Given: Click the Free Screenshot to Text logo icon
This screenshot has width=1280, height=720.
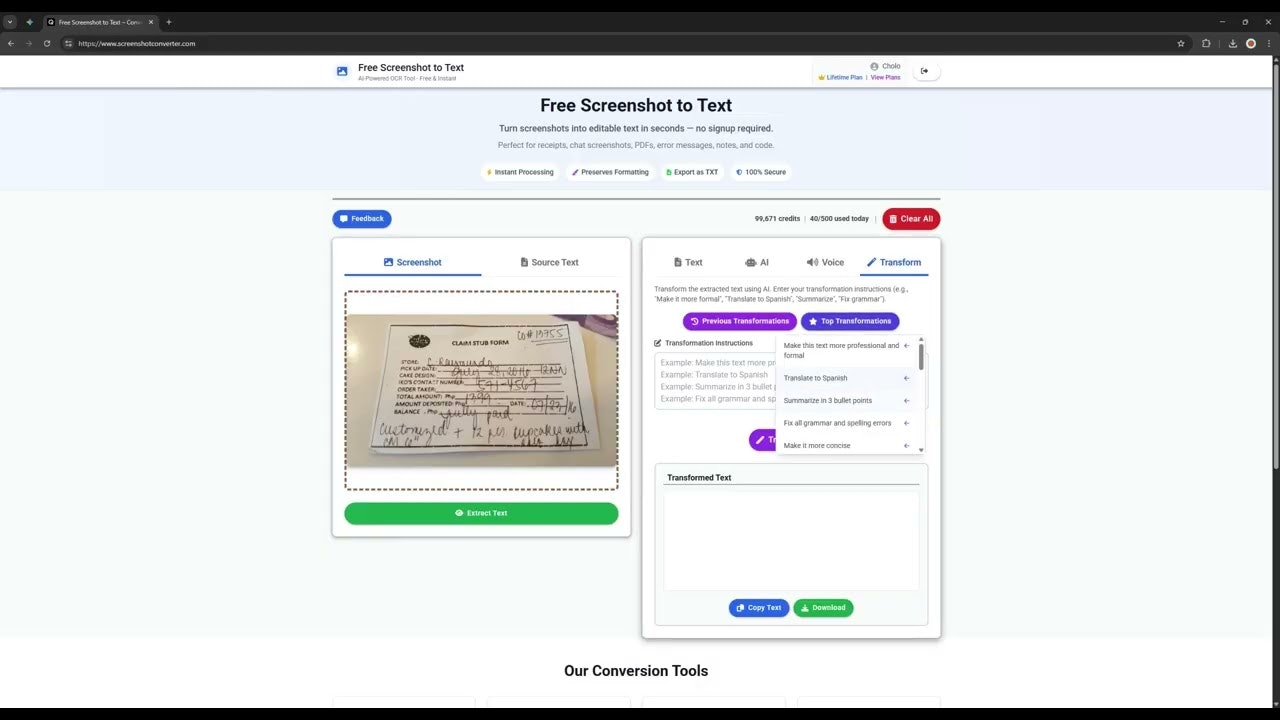Looking at the screenshot, I should (342, 70).
